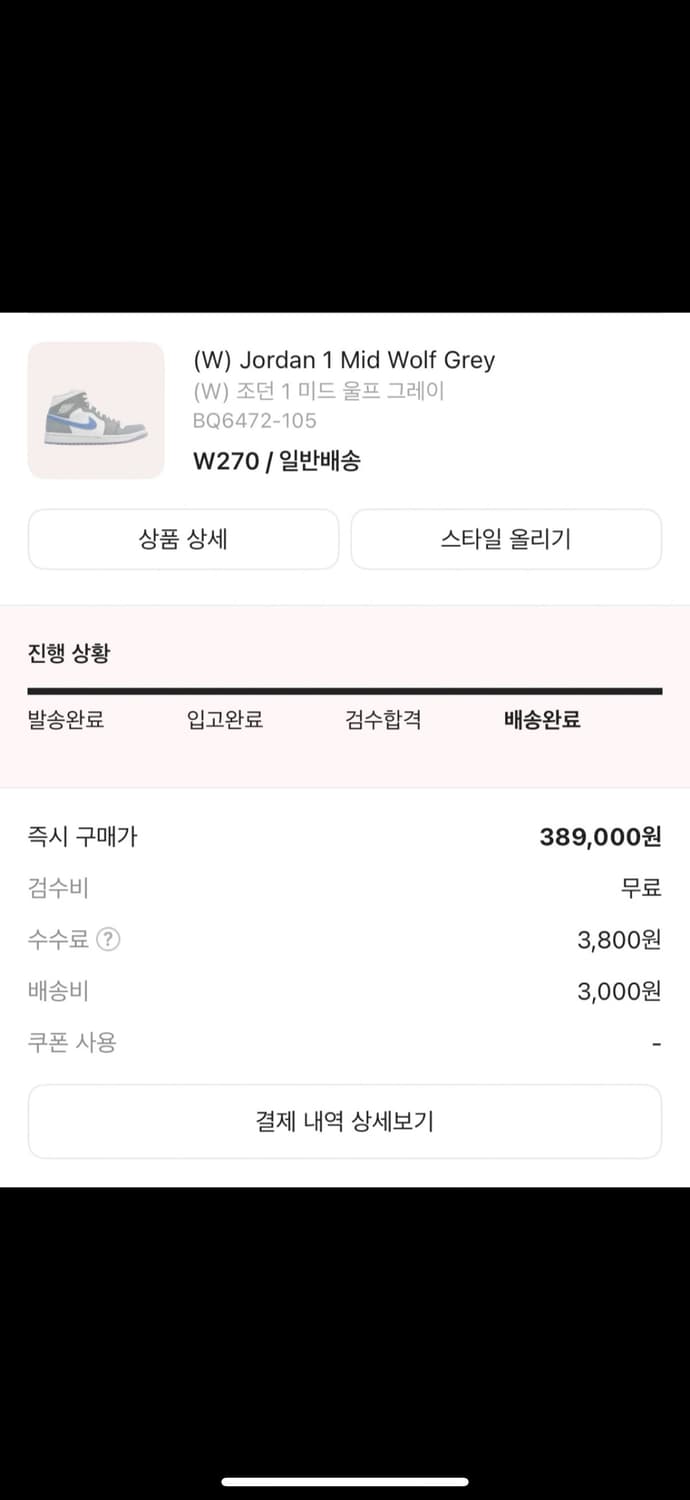Tap the sneaker product thumbnail image
690x1500 pixels.
95,410
